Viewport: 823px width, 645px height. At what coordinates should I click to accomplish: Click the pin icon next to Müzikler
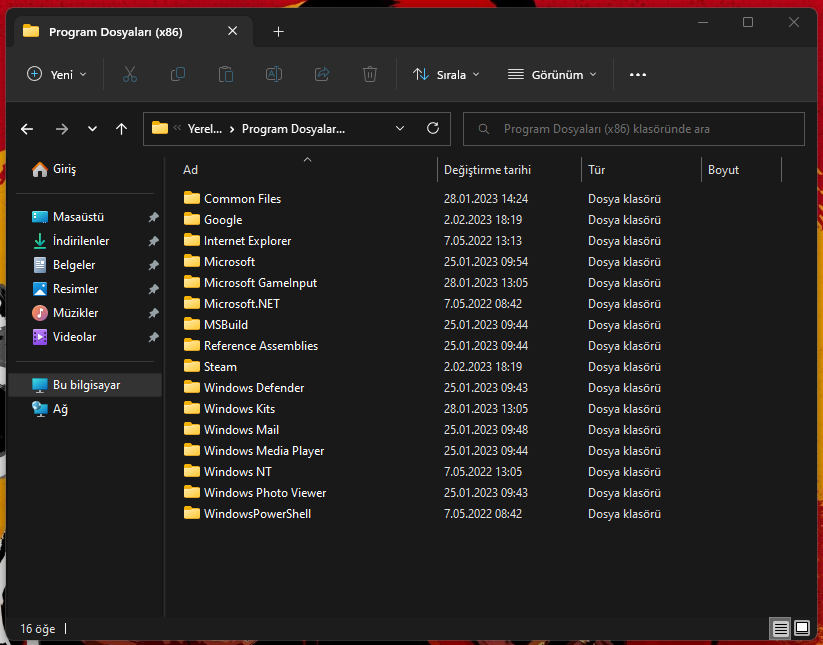[153, 313]
